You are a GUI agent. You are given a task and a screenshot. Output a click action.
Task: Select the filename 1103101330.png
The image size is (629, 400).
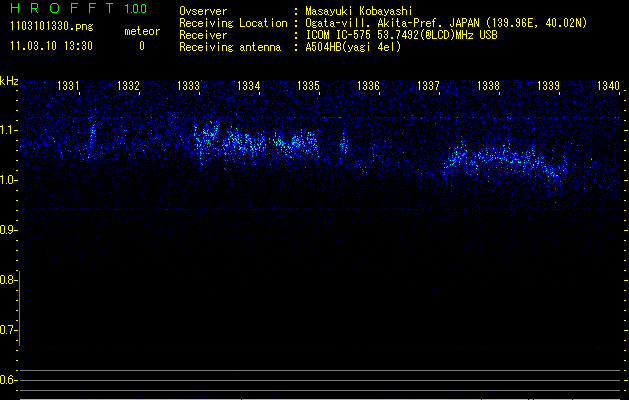[51, 27]
